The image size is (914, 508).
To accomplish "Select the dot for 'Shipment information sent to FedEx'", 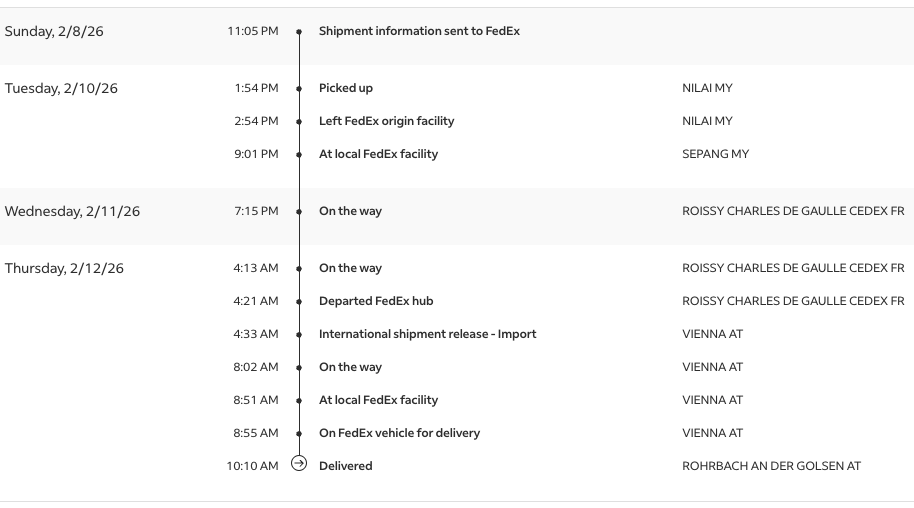I will 299,32.
